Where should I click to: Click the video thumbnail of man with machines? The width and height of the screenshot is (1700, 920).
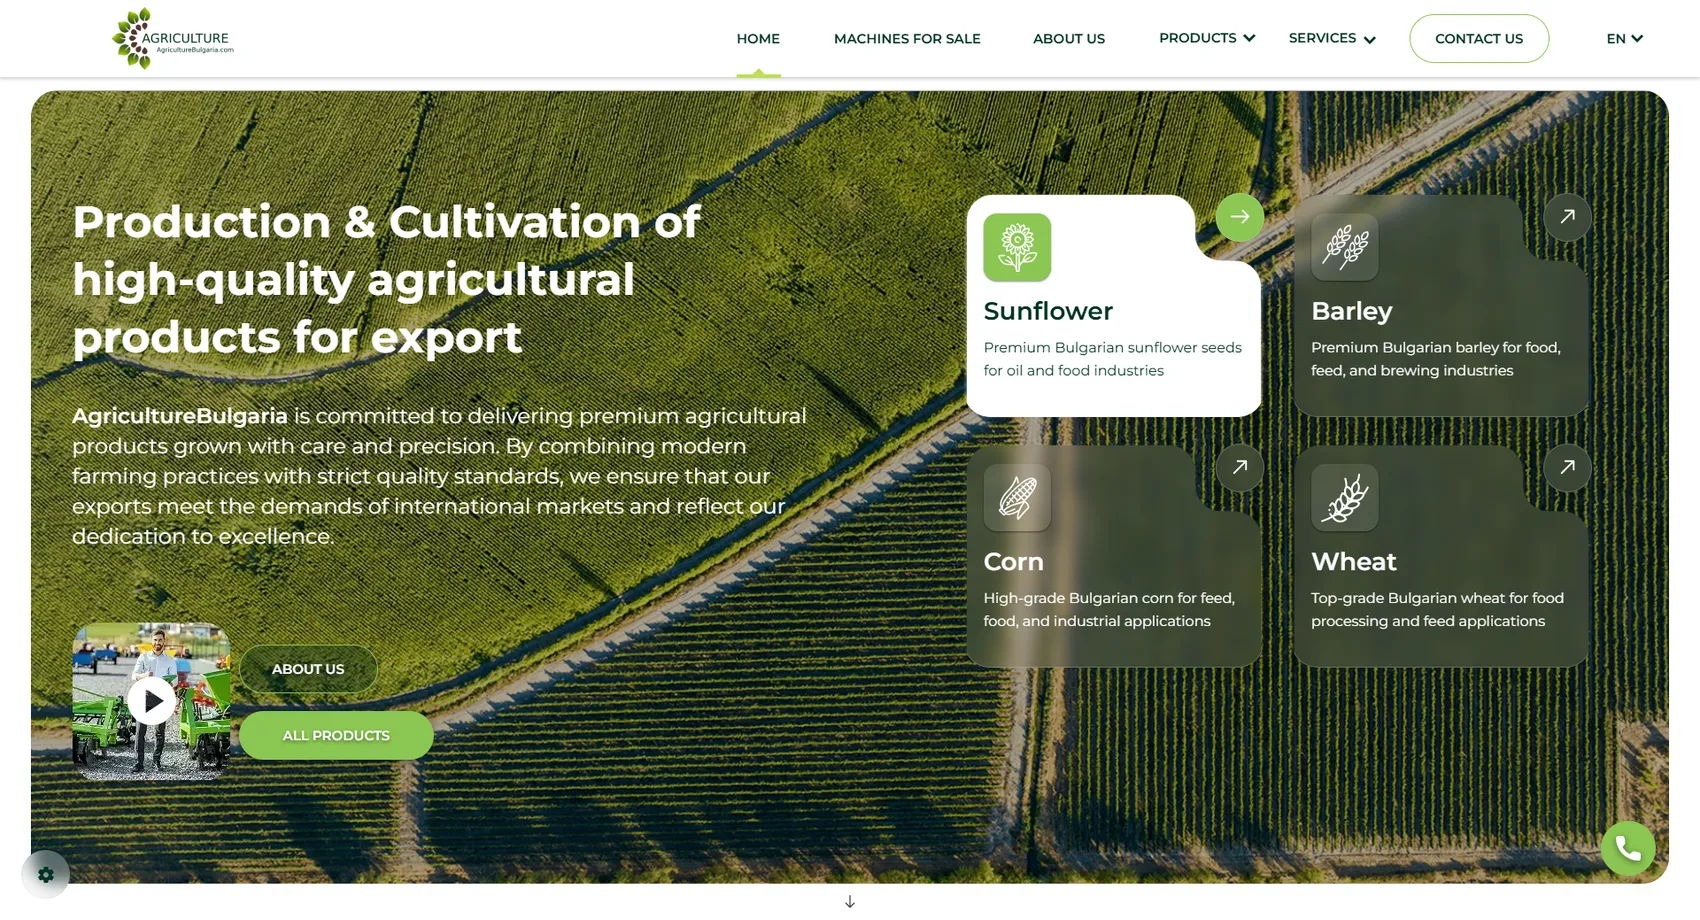pyautogui.click(x=152, y=701)
